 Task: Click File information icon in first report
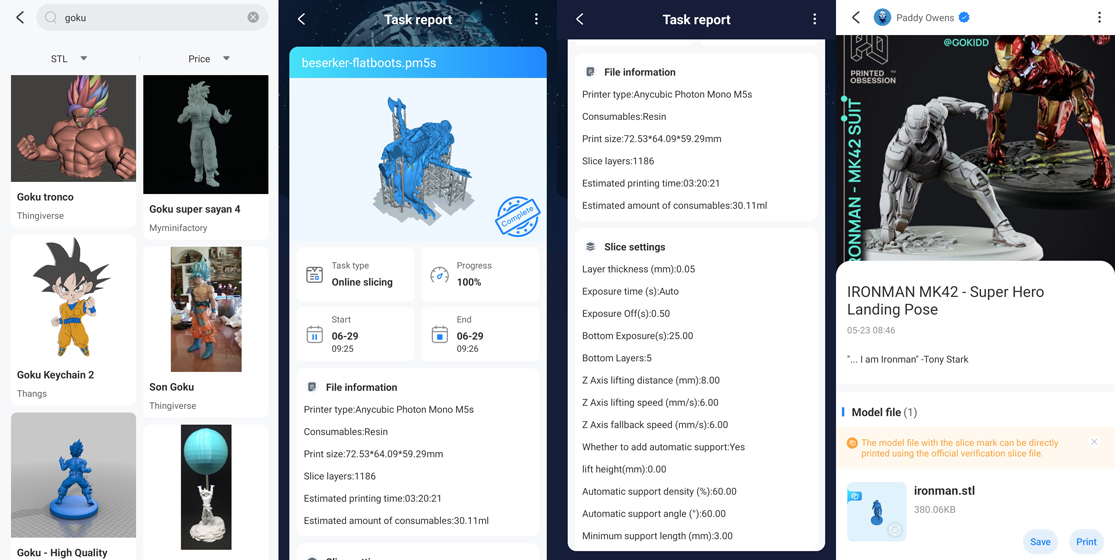pyautogui.click(x=311, y=387)
